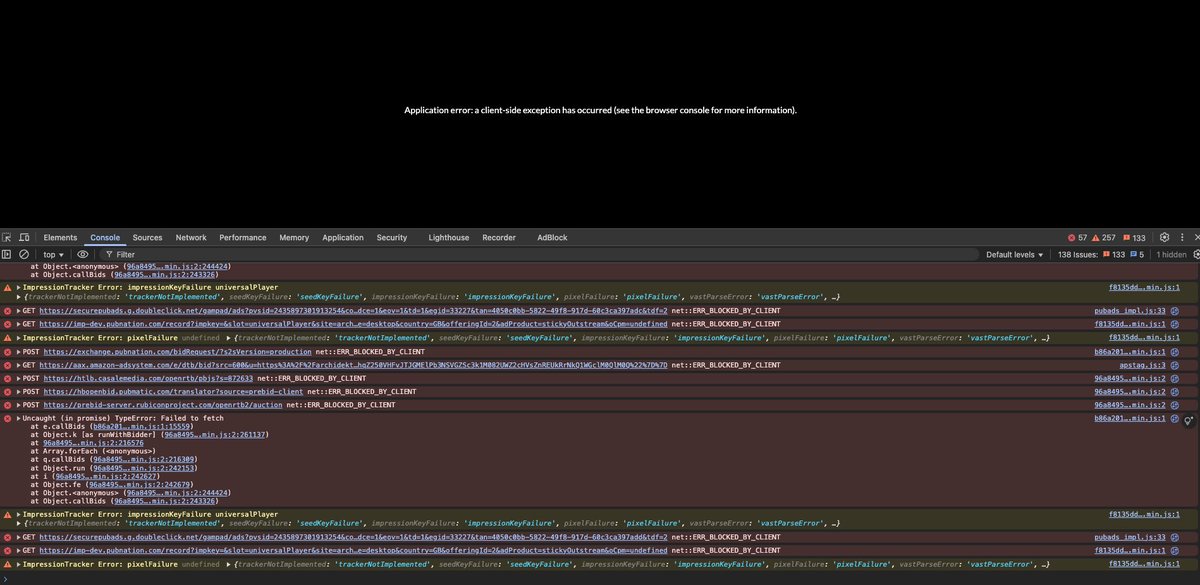Open the prebid-server.rubiconproject.com auction URL
Viewport: 1200px width, 585px height.
click(x=162, y=405)
